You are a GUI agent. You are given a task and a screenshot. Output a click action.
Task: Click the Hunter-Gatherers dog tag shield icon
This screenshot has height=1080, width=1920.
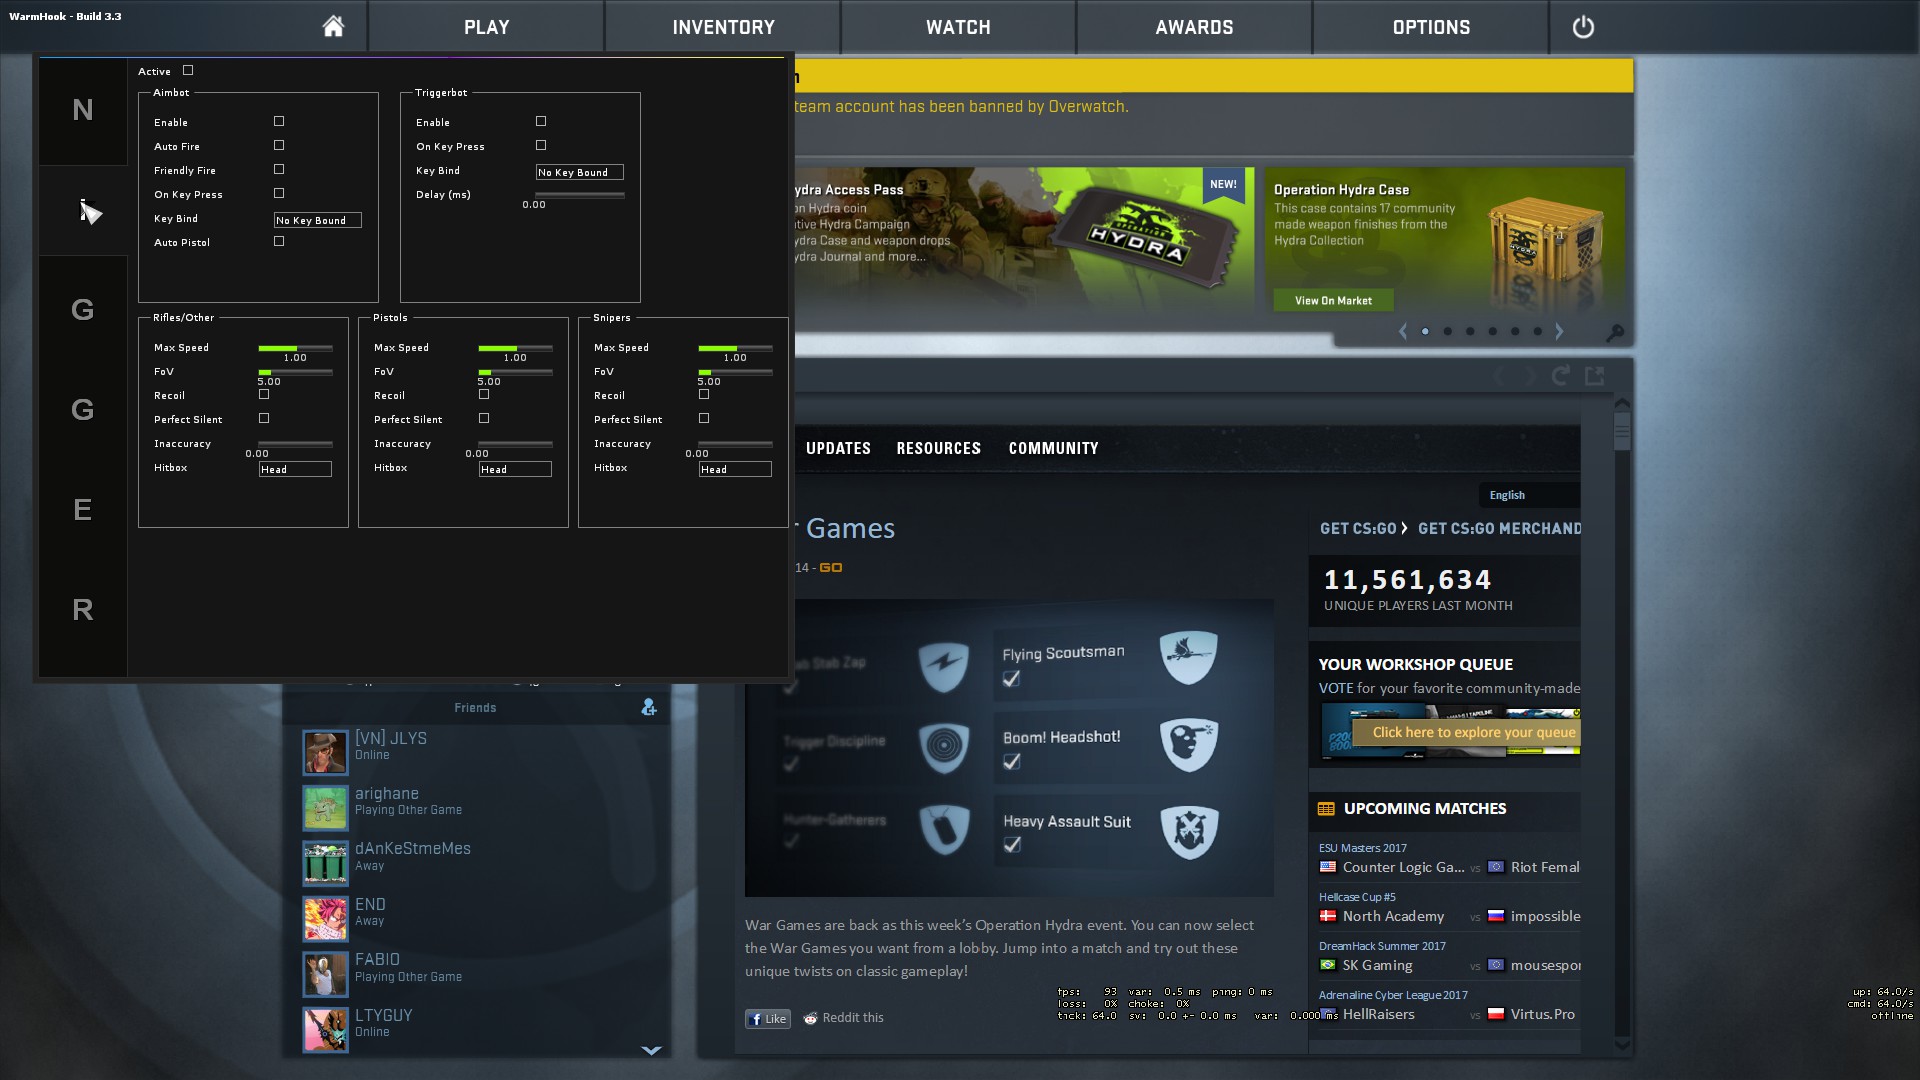click(944, 829)
